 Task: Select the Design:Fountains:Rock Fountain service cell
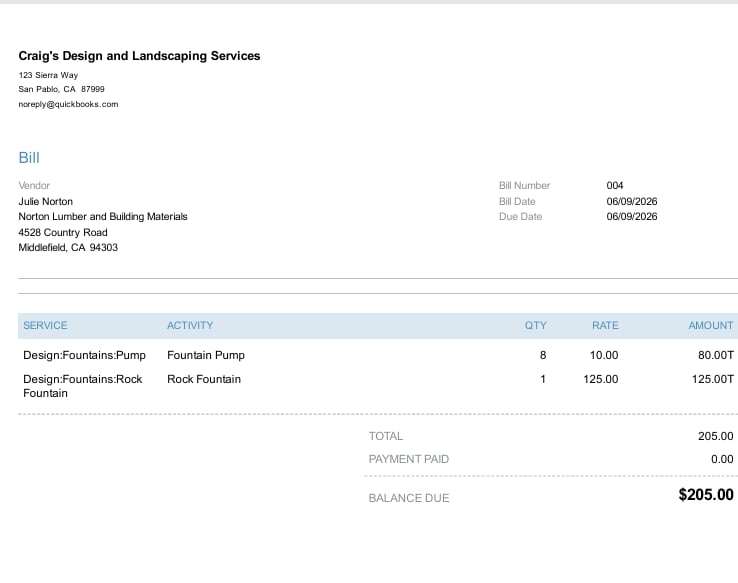pos(83,386)
